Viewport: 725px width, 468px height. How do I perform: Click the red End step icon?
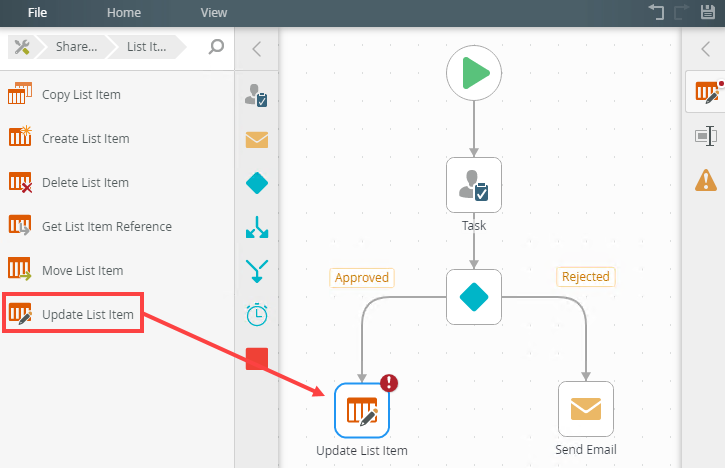tap(257, 359)
